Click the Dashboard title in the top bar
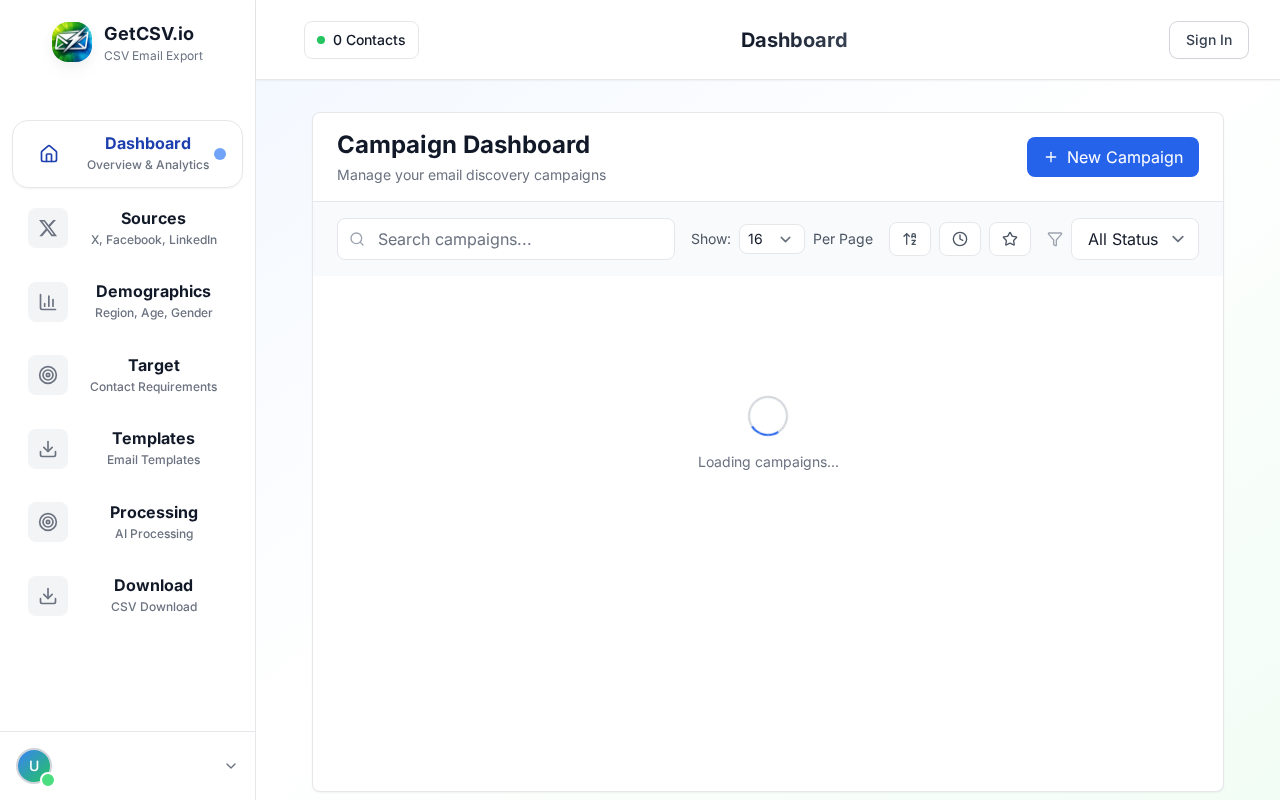The width and height of the screenshot is (1280, 800). coord(794,40)
